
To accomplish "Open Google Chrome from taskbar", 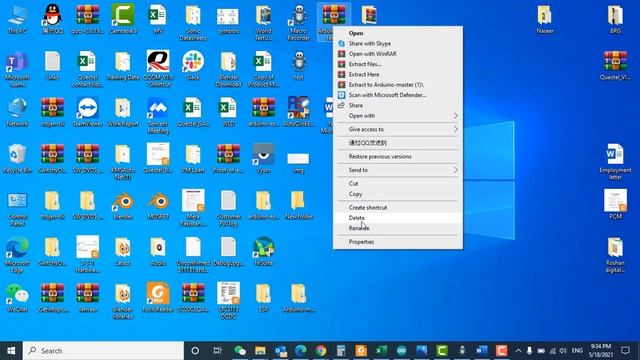I will [321, 351].
